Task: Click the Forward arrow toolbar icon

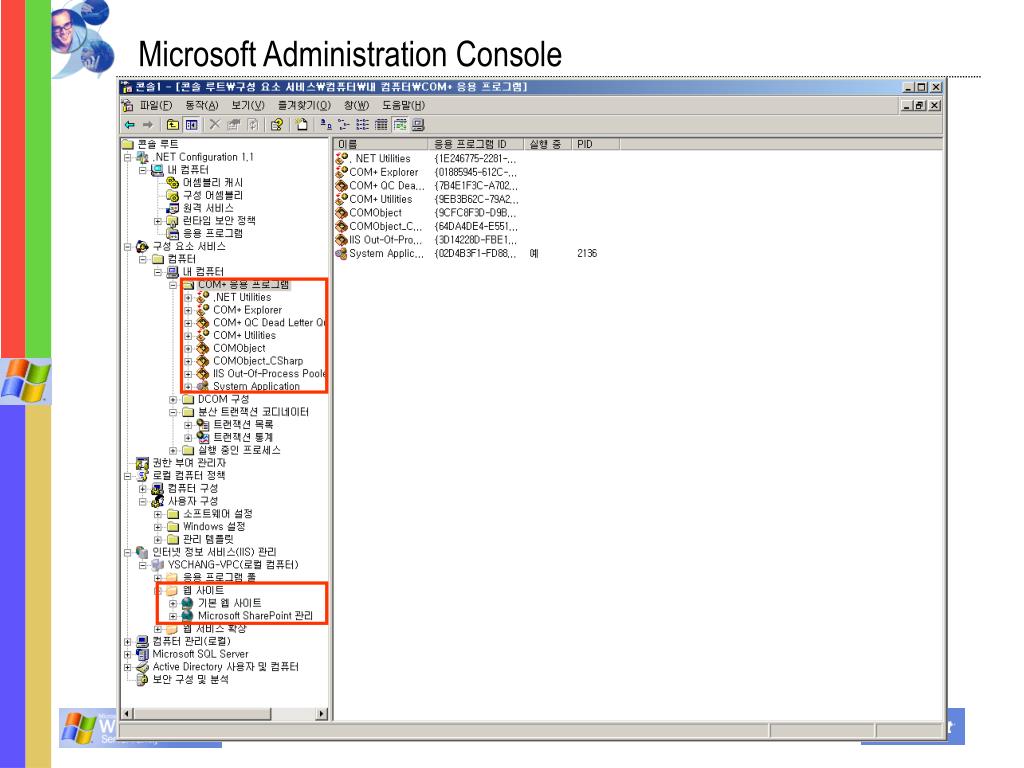Action: (148, 125)
